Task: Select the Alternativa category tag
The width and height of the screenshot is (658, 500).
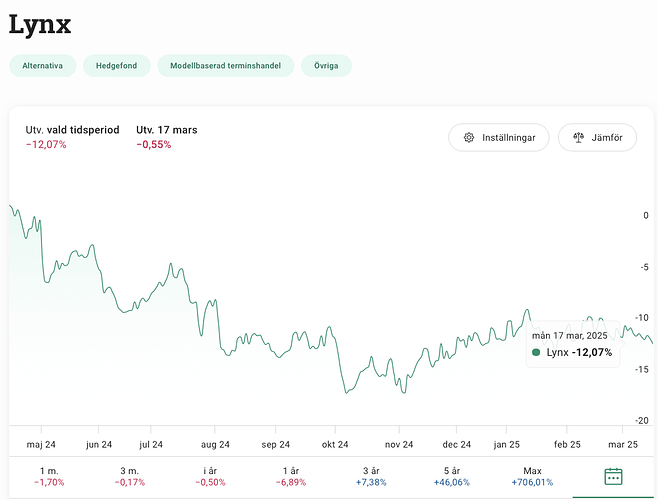Action: tap(42, 65)
